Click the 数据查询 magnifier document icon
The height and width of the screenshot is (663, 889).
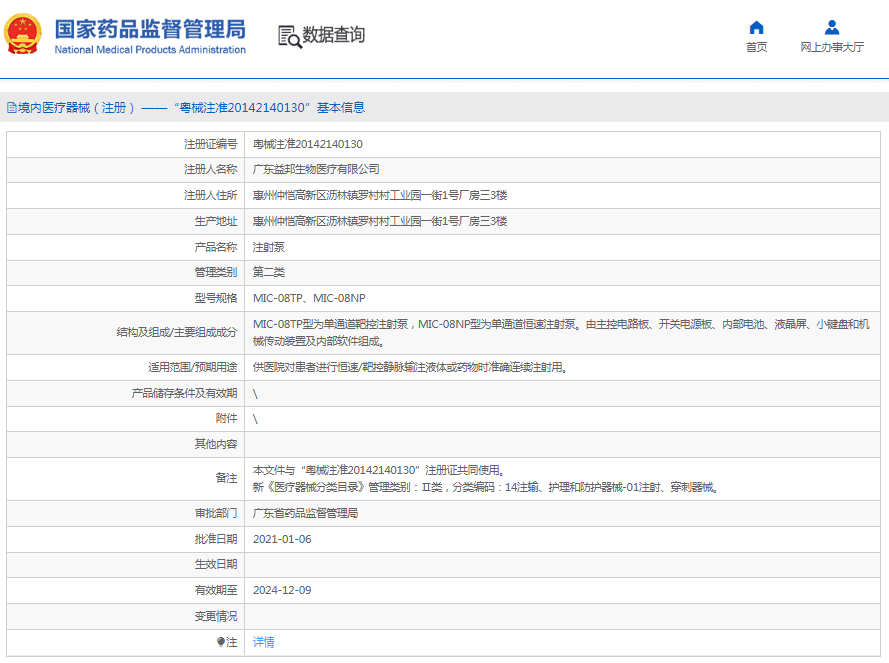[x=289, y=36]
